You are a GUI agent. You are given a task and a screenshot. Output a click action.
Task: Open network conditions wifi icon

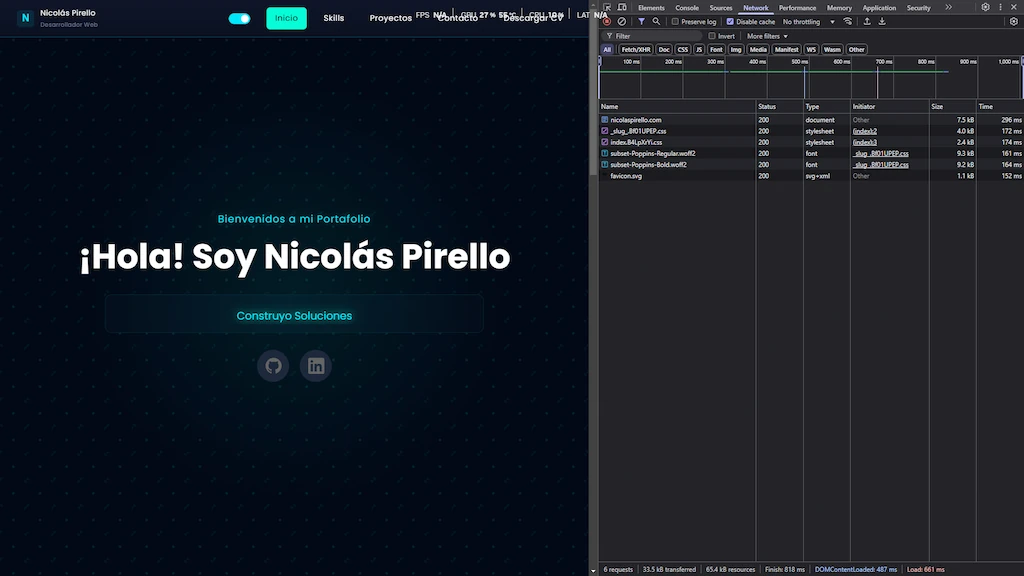(x=848, y=21)
